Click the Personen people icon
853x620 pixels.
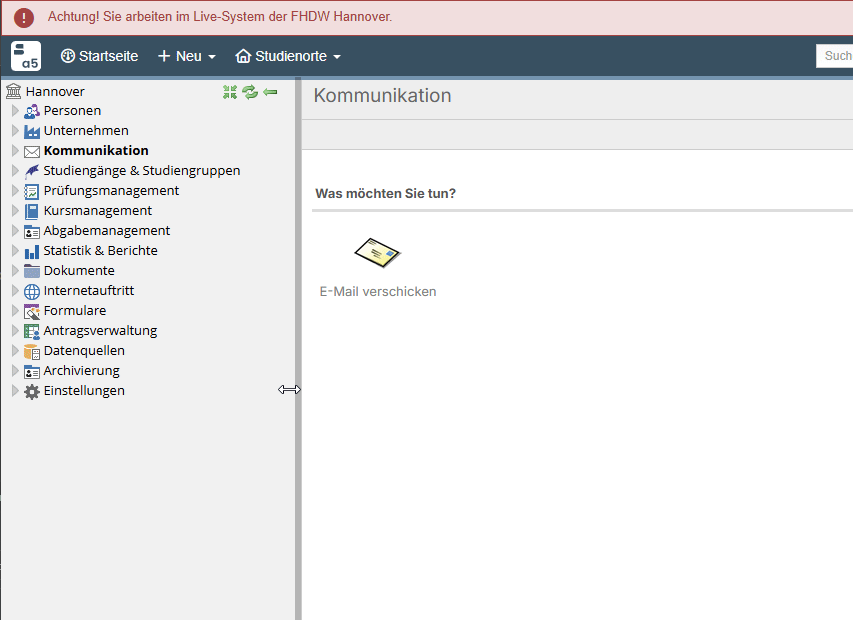pos(32,111)
